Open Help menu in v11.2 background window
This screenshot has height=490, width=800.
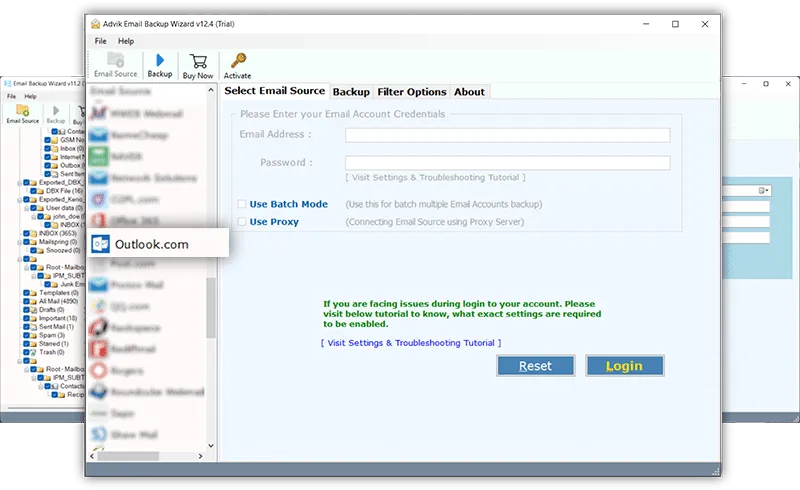pyautogui.click(x=31, y=96)
